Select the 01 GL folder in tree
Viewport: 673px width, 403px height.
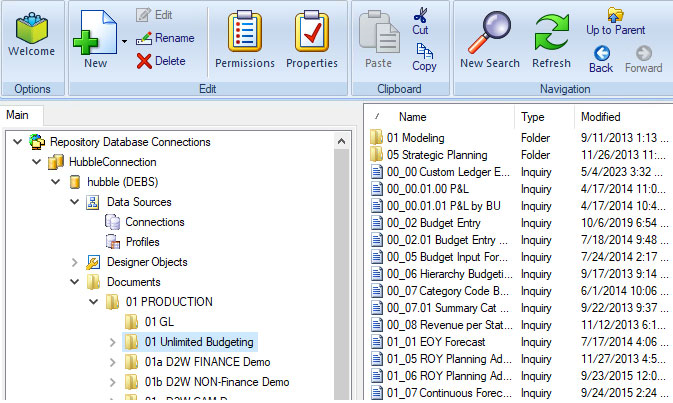point(159,322)
